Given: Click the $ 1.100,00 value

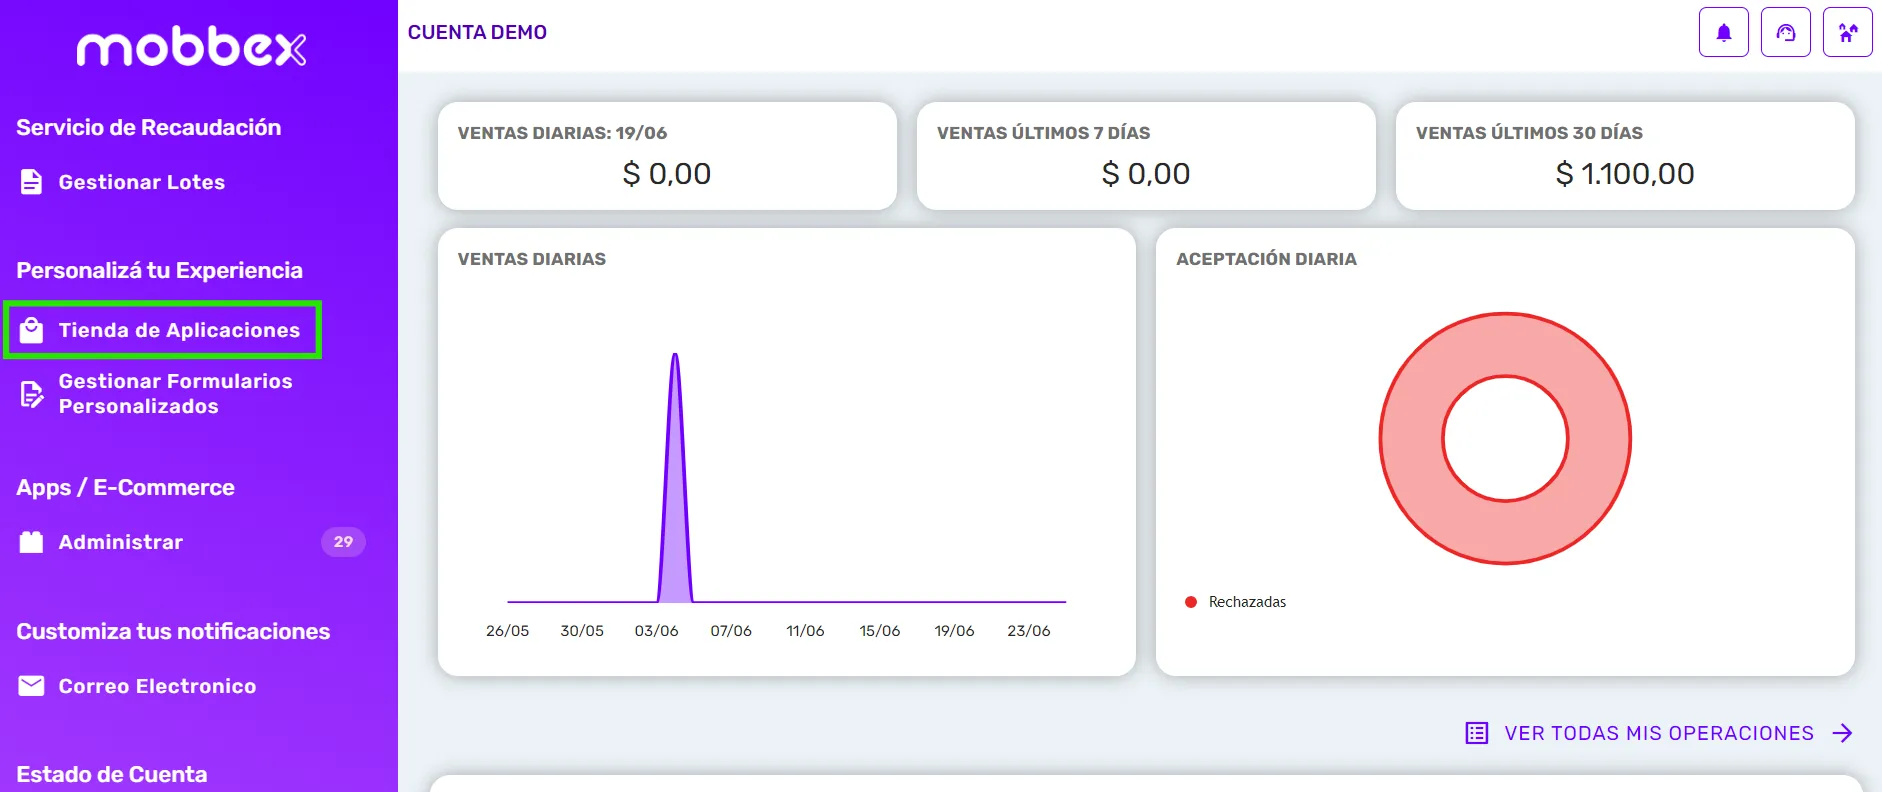Looking at the screenshot, I should point(1625,174).
